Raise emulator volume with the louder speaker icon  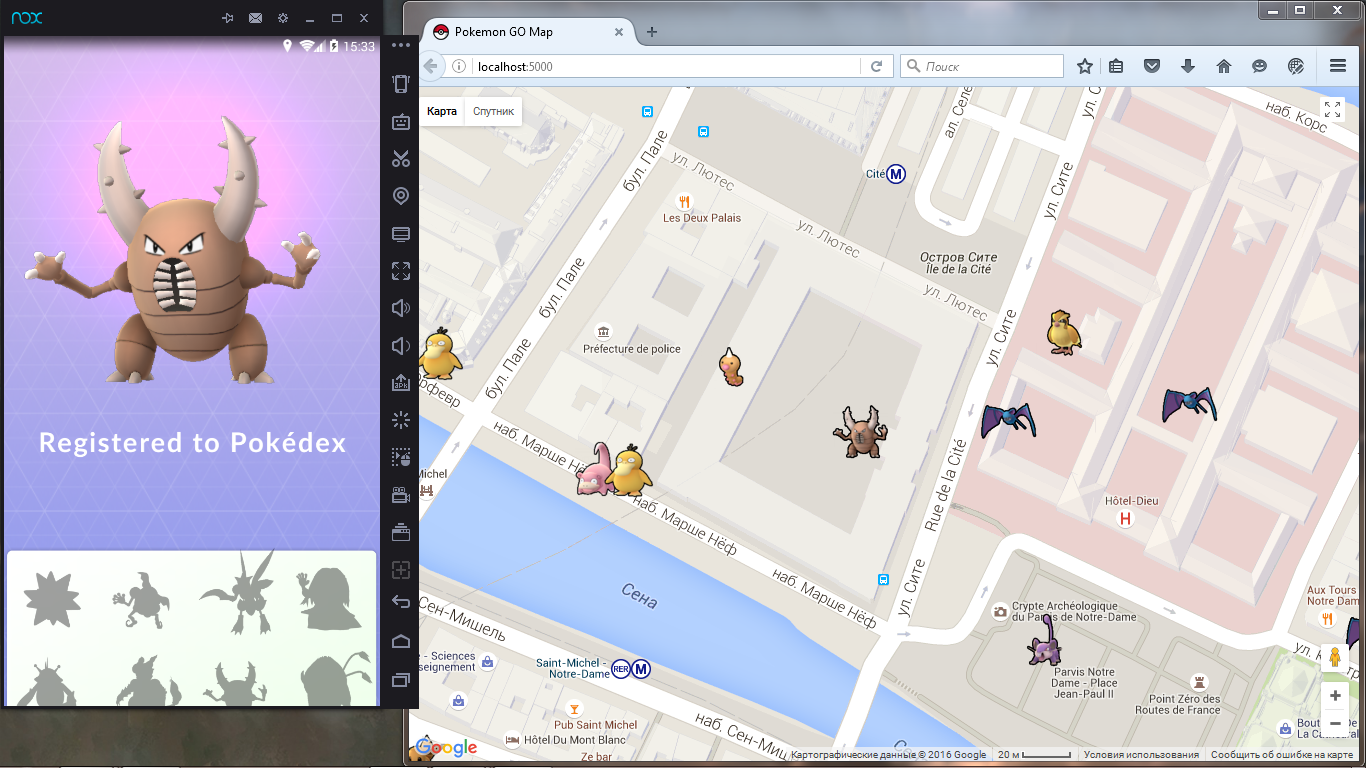401,308
